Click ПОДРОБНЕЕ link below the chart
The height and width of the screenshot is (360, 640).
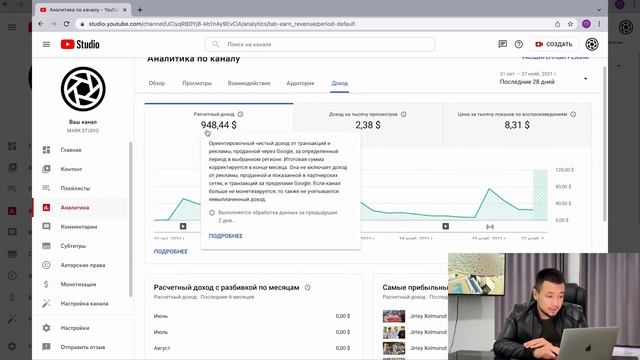pos(171,251)
